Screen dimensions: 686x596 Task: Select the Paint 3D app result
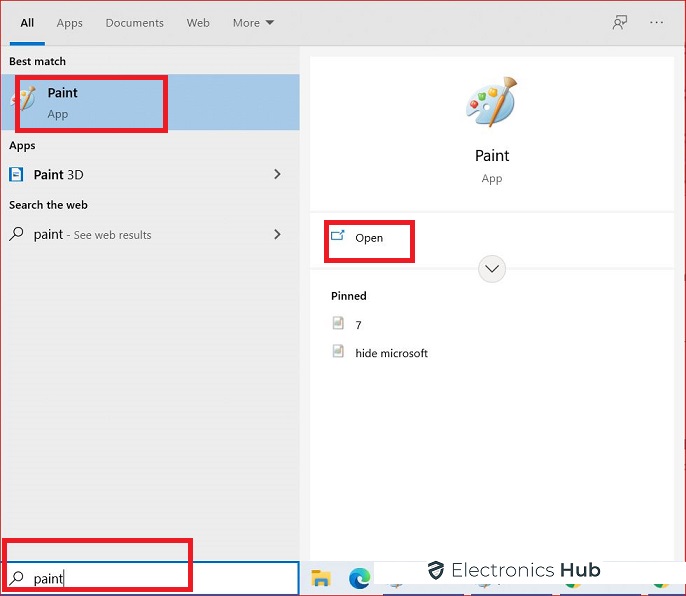(x=150, y=175)
